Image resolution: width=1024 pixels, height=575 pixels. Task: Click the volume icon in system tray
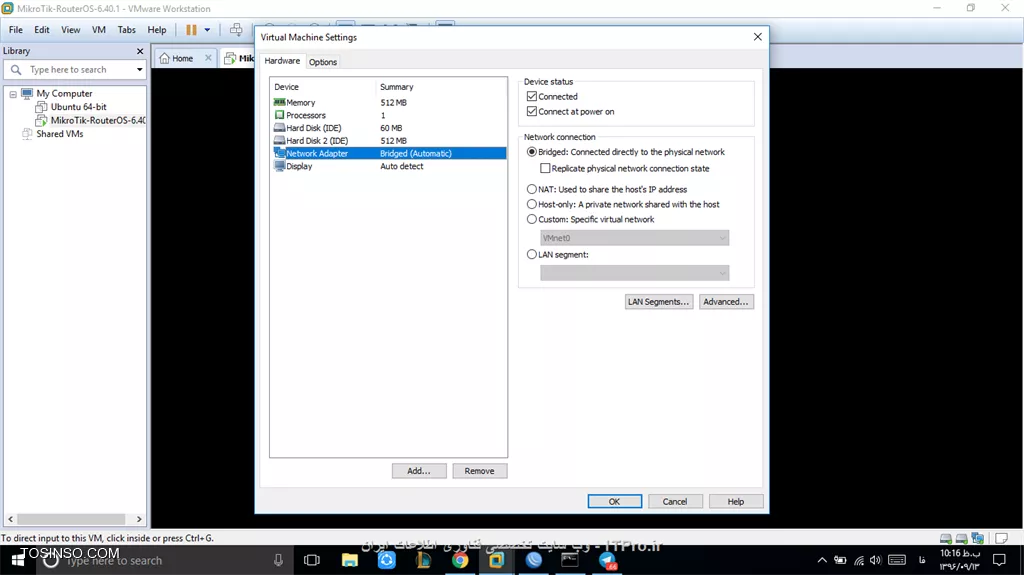[876, 560]
